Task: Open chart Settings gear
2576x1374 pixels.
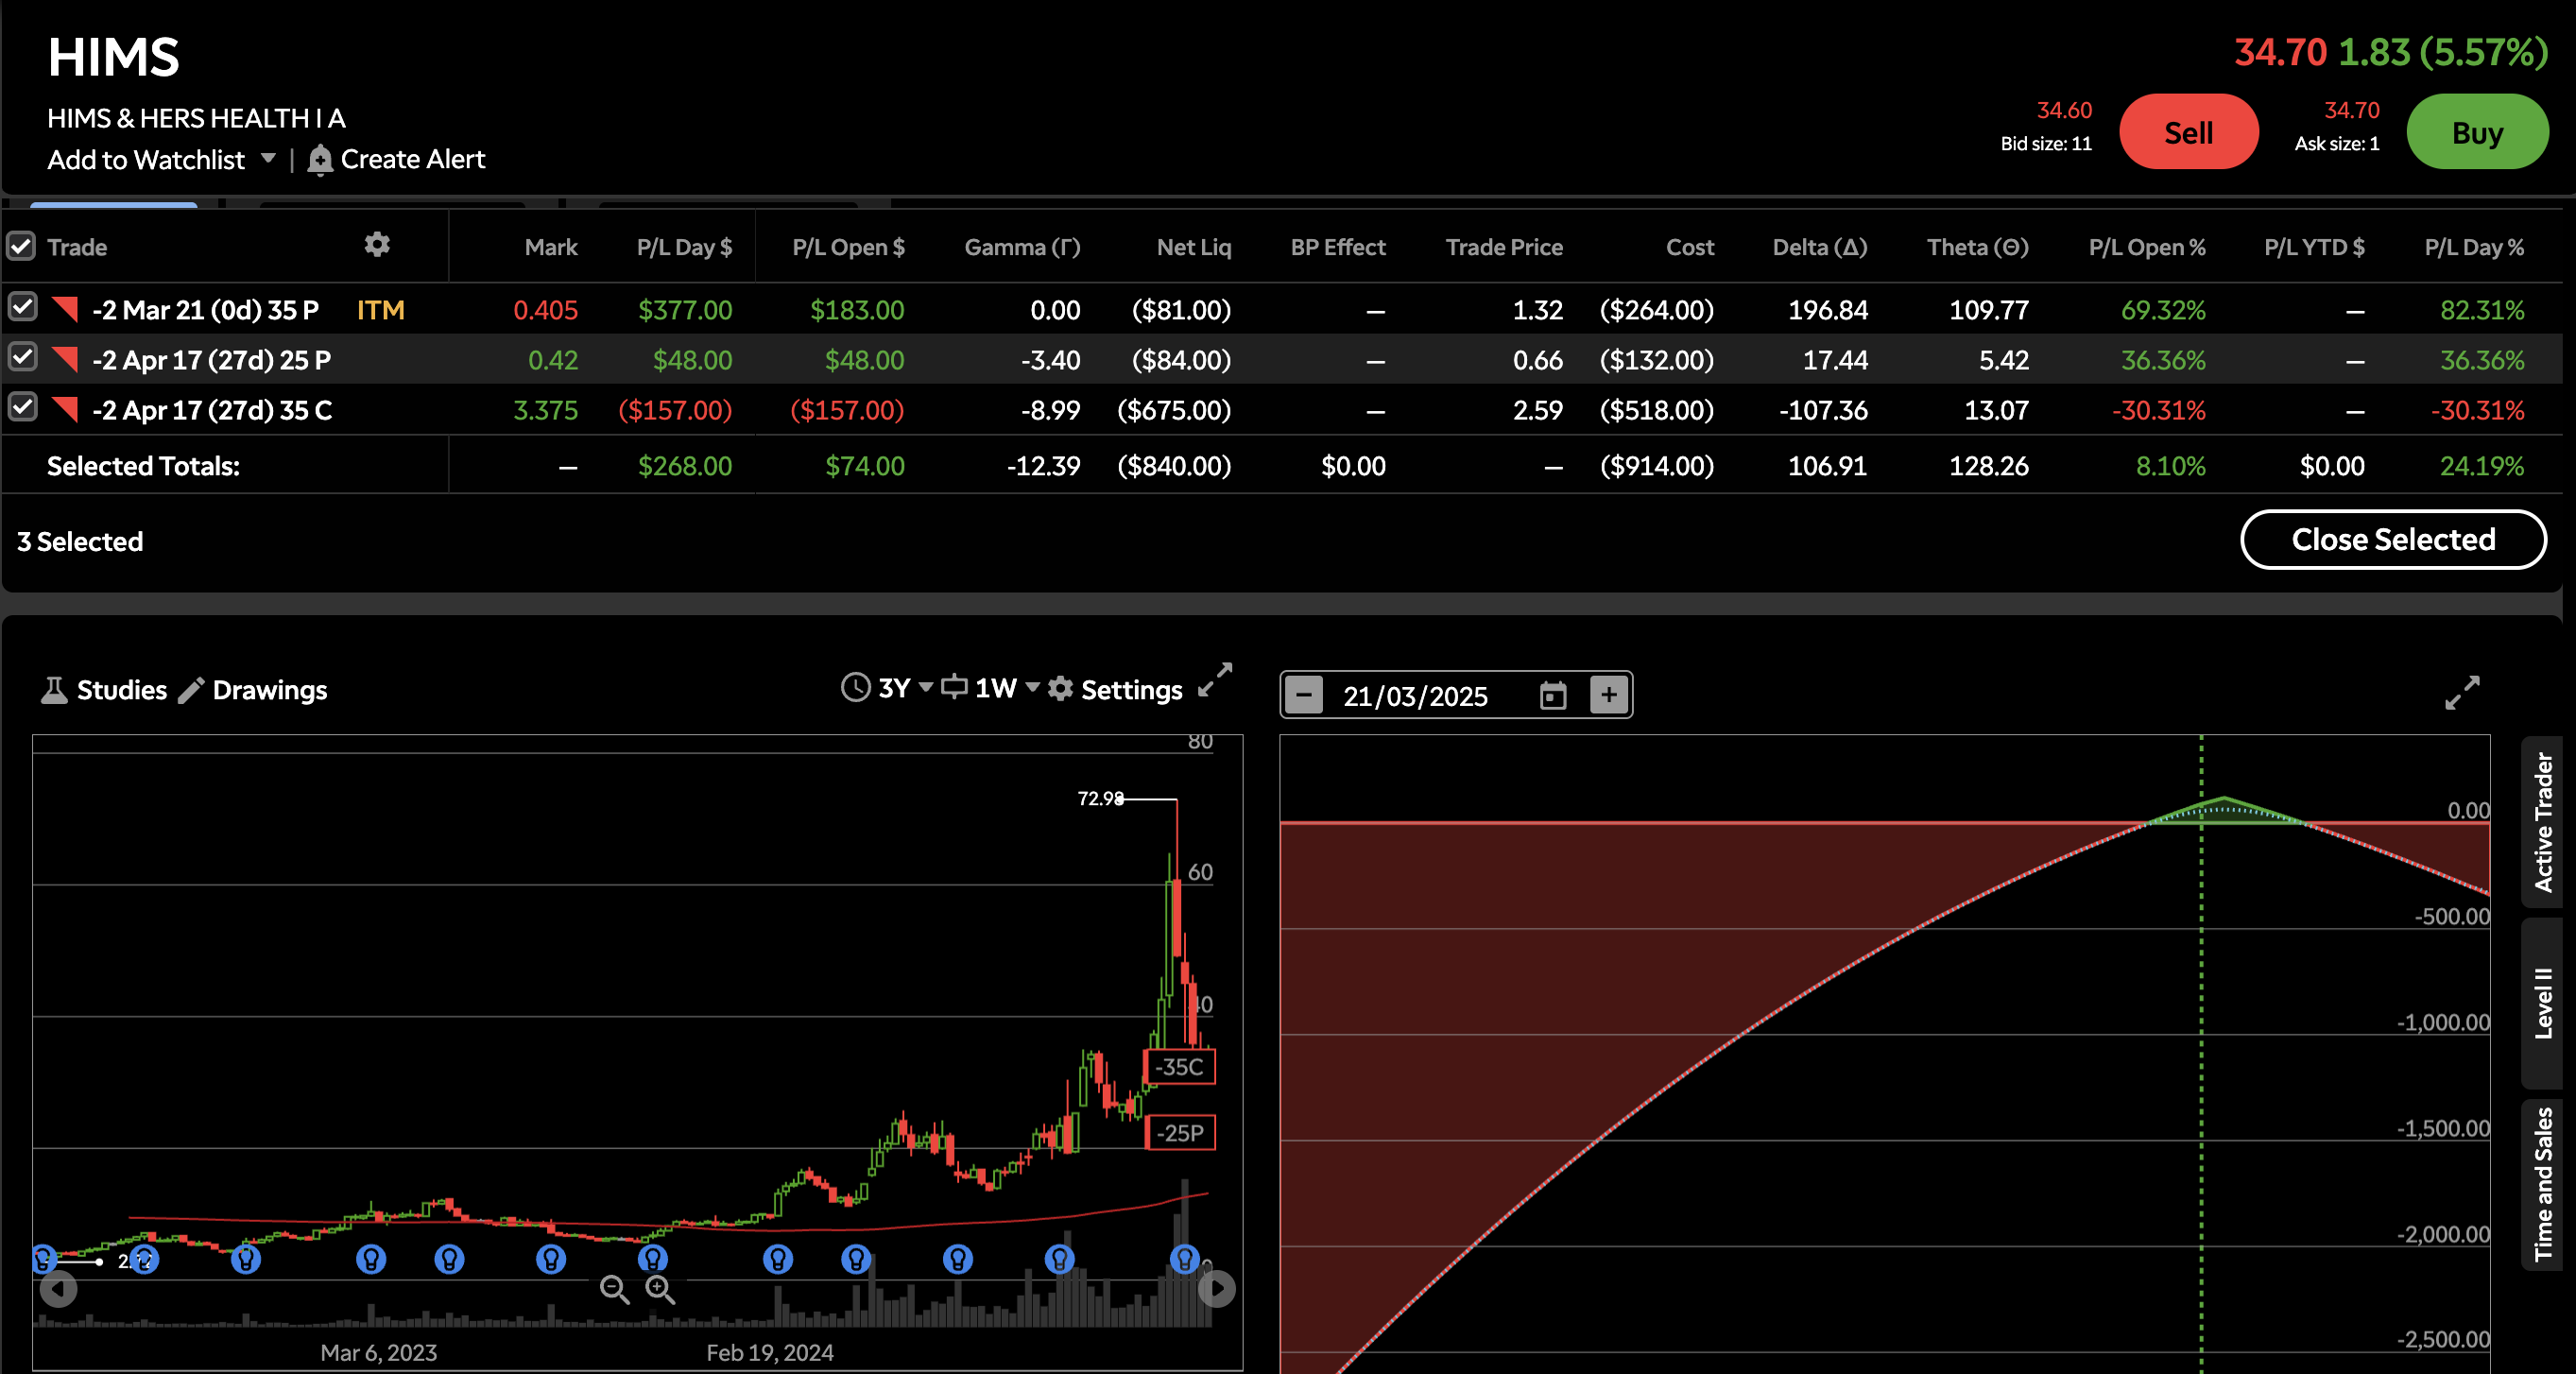Action: coord(1060,689)
